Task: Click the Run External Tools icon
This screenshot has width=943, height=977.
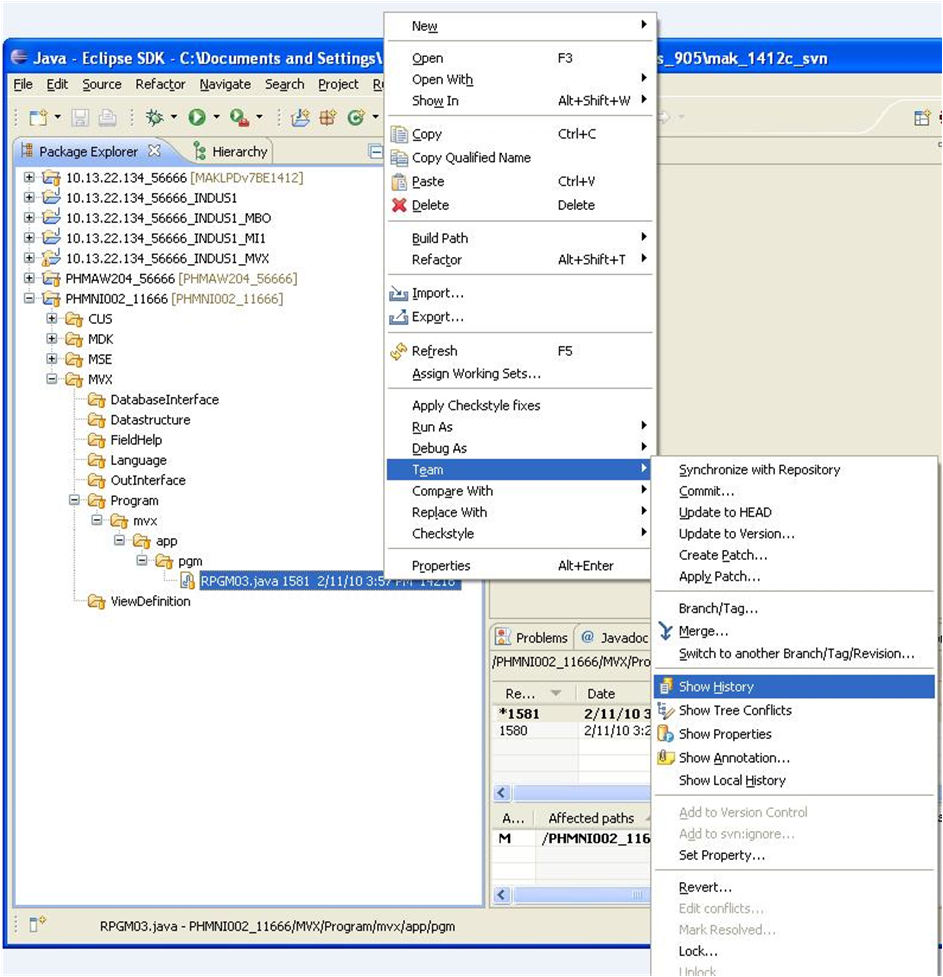Action: pyautogui.click(x=238, y=118)
